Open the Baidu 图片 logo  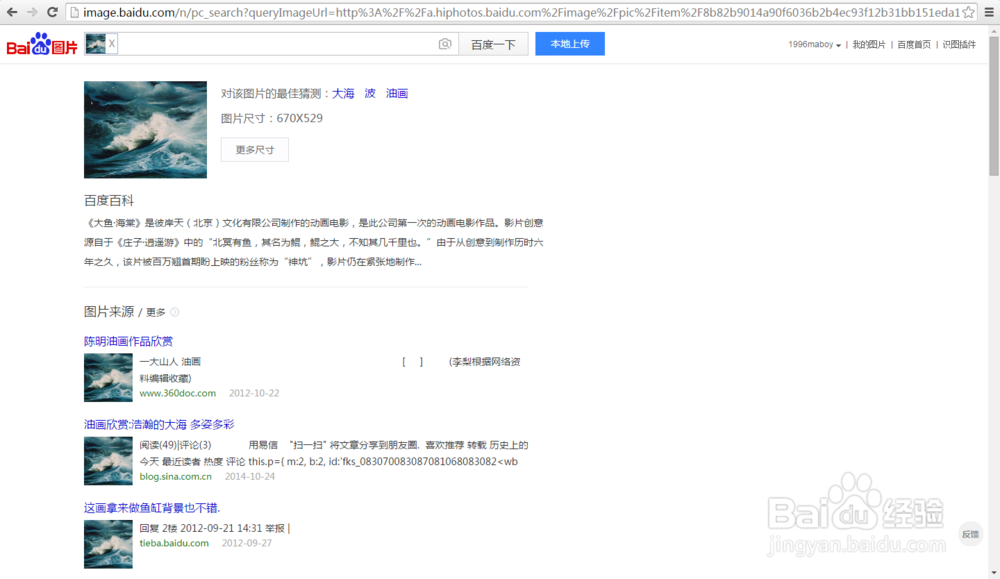click(42, 44)
